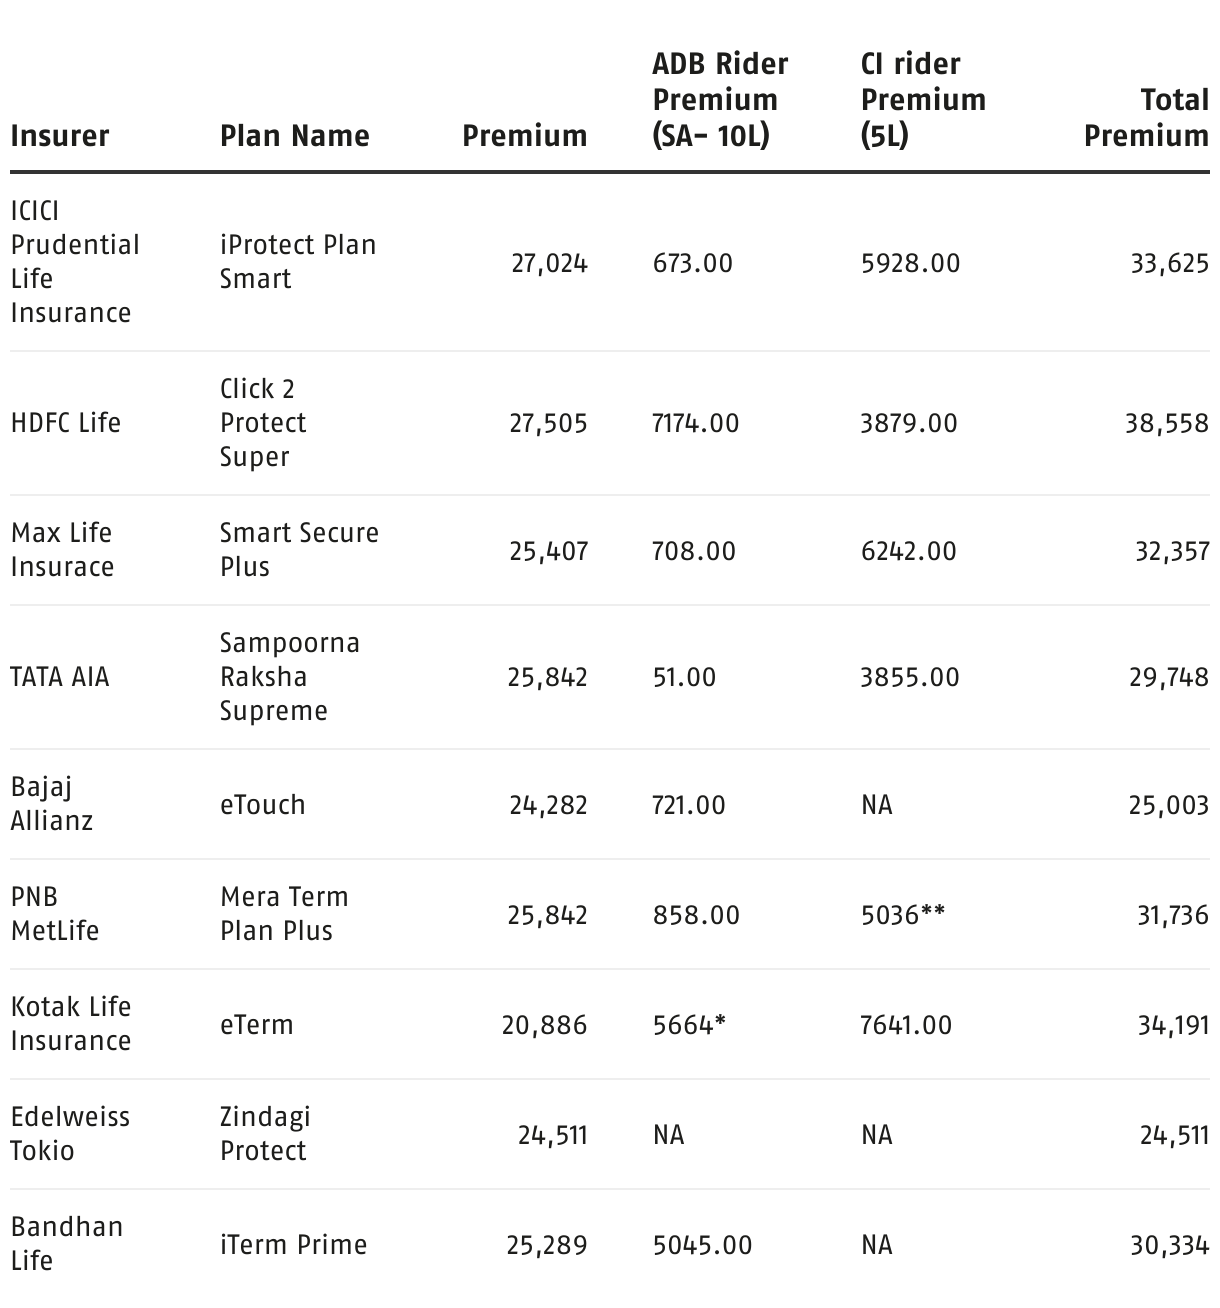Click the 38,558 total premium value
This screenshot has height=1308, width=1220.
pyautogui.click(x=1166, y=423)
